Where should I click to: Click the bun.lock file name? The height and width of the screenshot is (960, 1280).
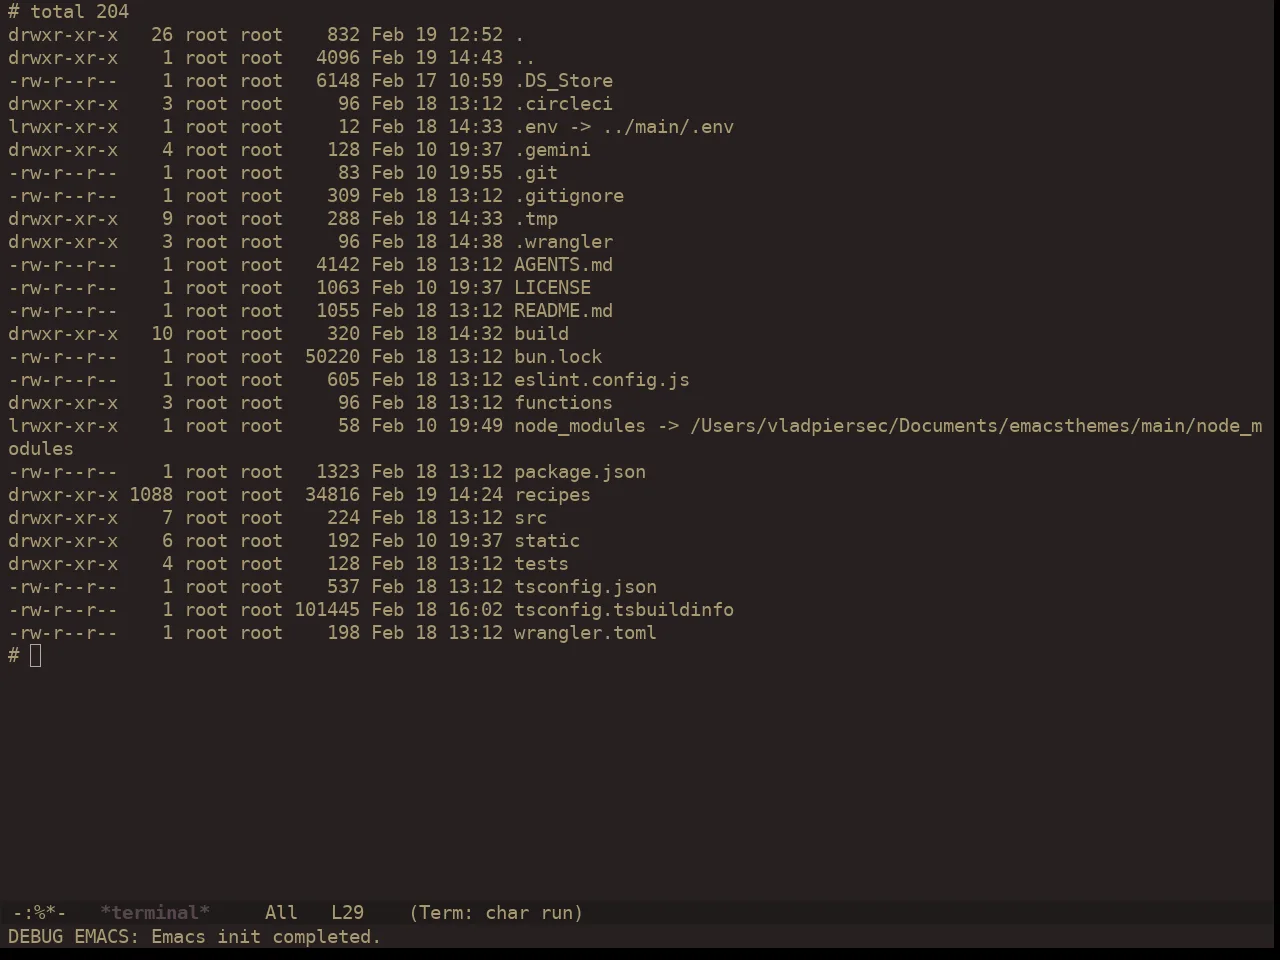click(558, 357)
